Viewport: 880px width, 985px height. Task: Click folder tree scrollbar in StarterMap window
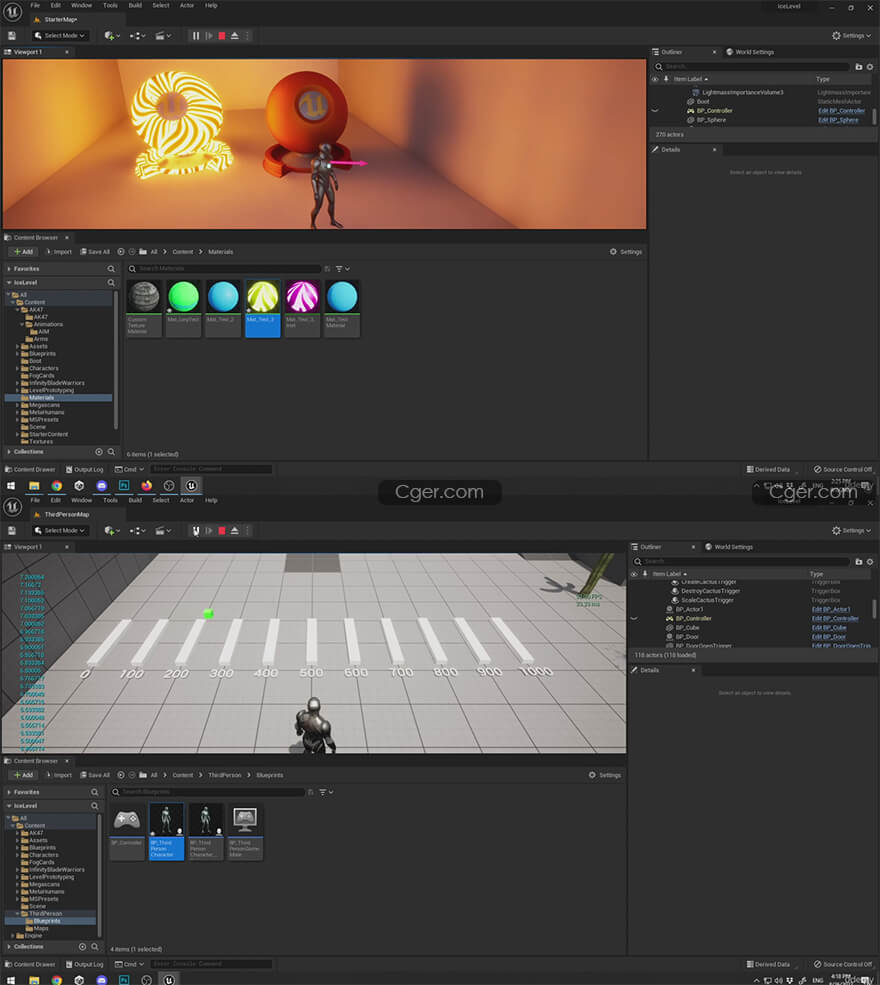click(116, 359)
